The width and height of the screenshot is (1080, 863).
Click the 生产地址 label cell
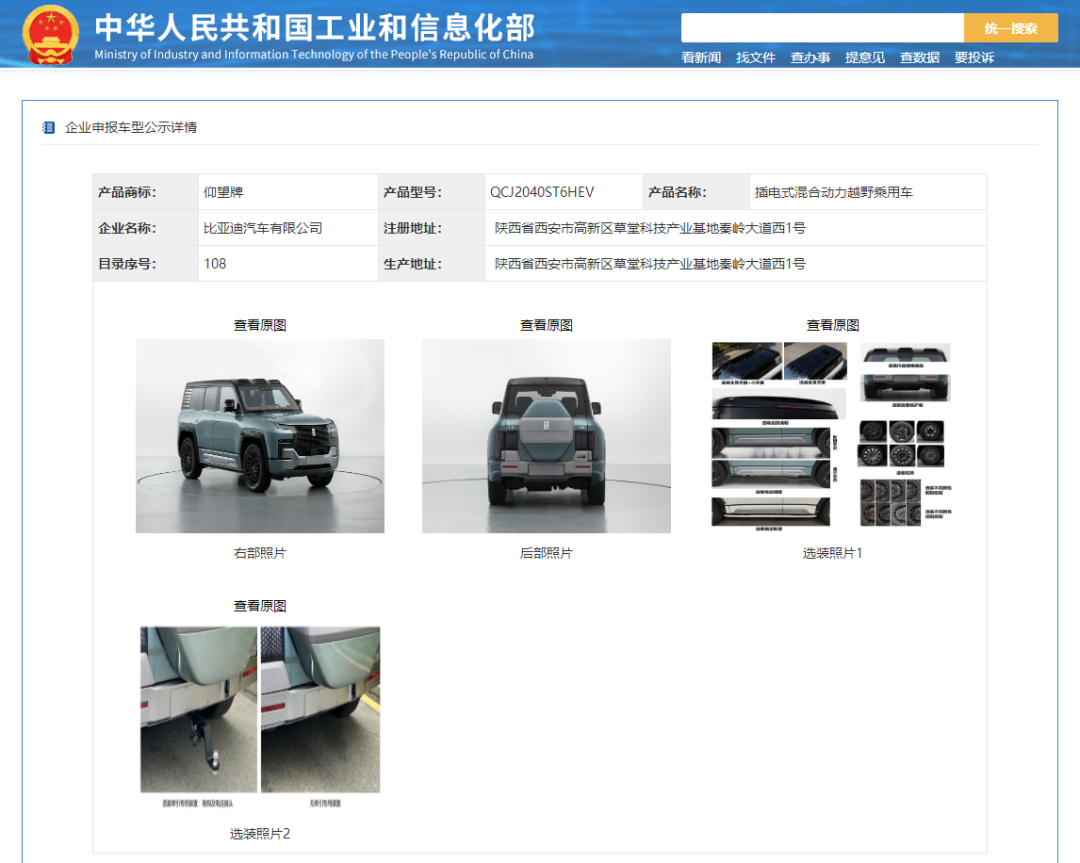point(431,264)
